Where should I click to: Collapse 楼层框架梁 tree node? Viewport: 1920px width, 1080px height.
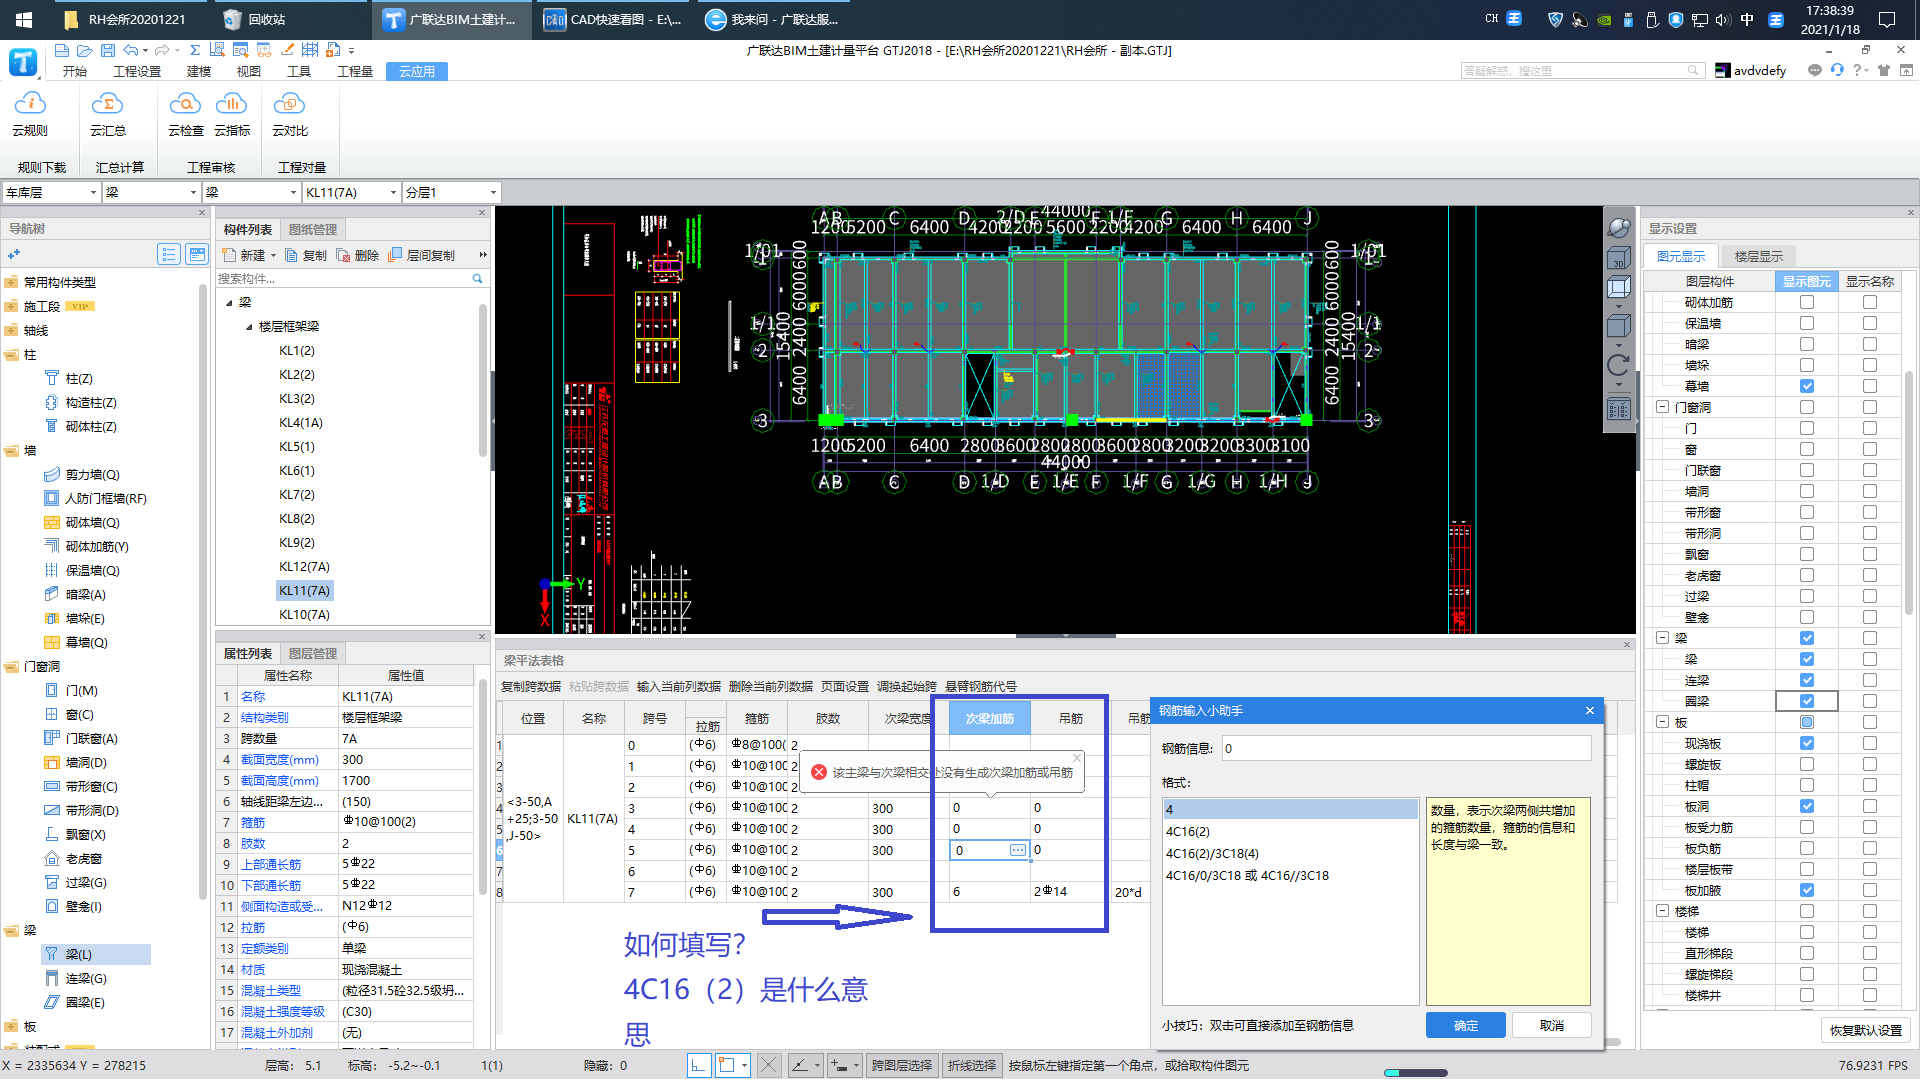[249, 327]
